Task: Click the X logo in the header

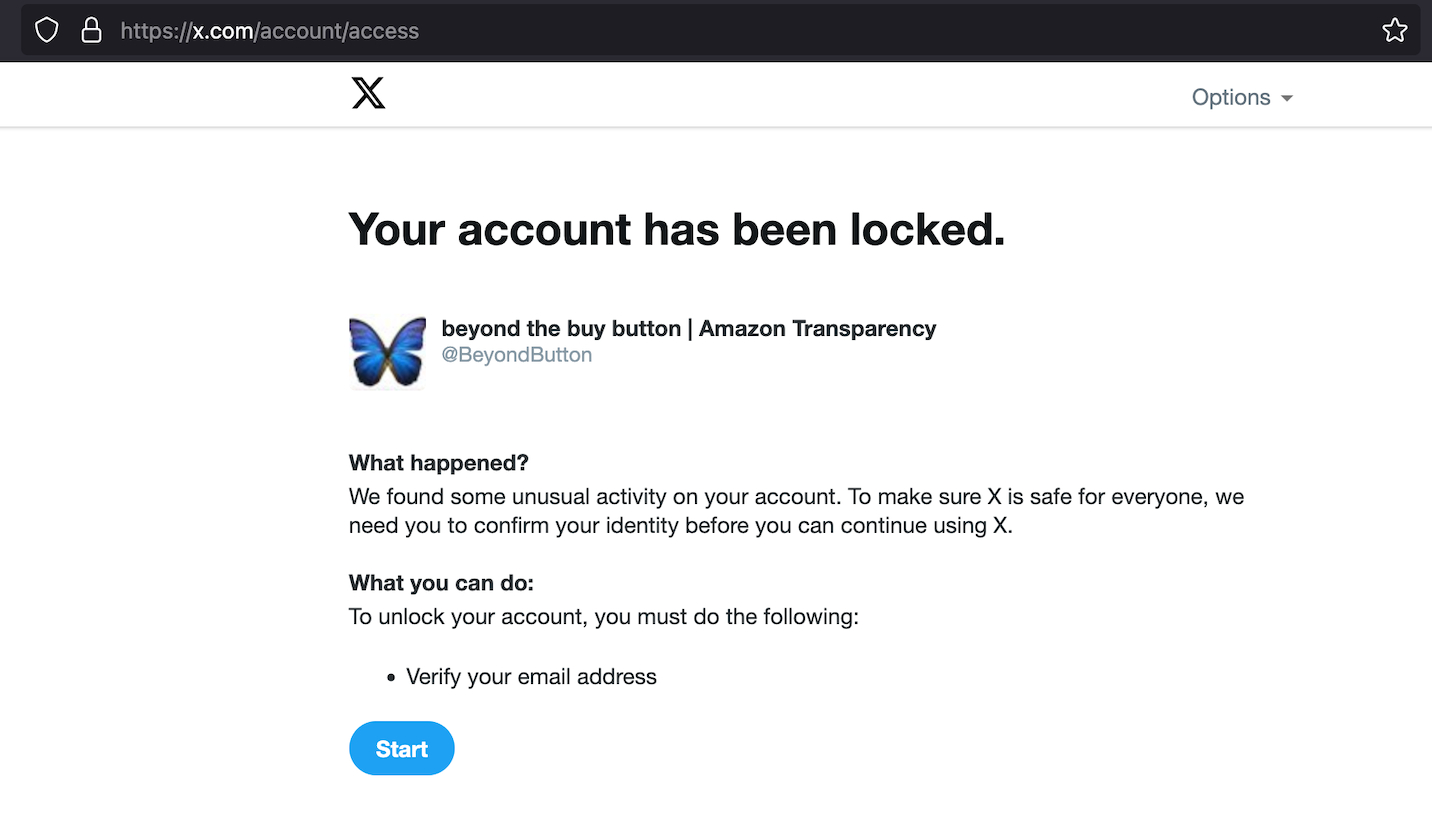Action: point(368,95)
